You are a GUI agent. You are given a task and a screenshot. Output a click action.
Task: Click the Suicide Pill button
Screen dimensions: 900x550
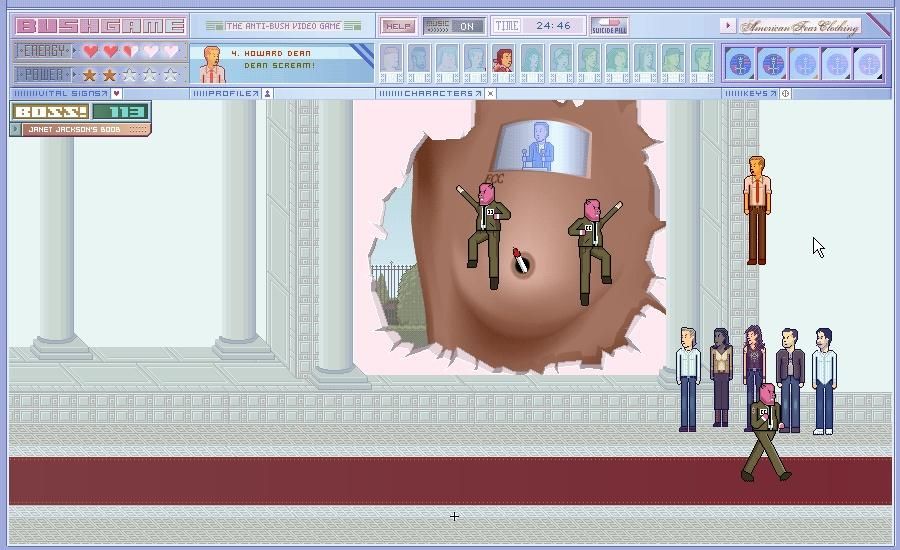click(608, 26)
